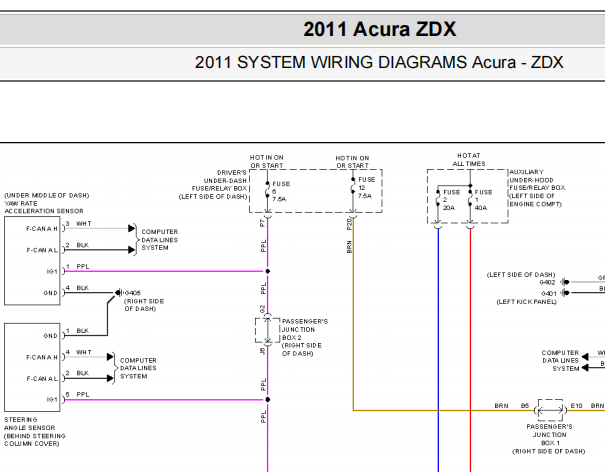The height and width of the screenshot is (472, 605).
Task: Click the yaw rate sensor 'IG1' terminal
Action: (x=52, y=272)
